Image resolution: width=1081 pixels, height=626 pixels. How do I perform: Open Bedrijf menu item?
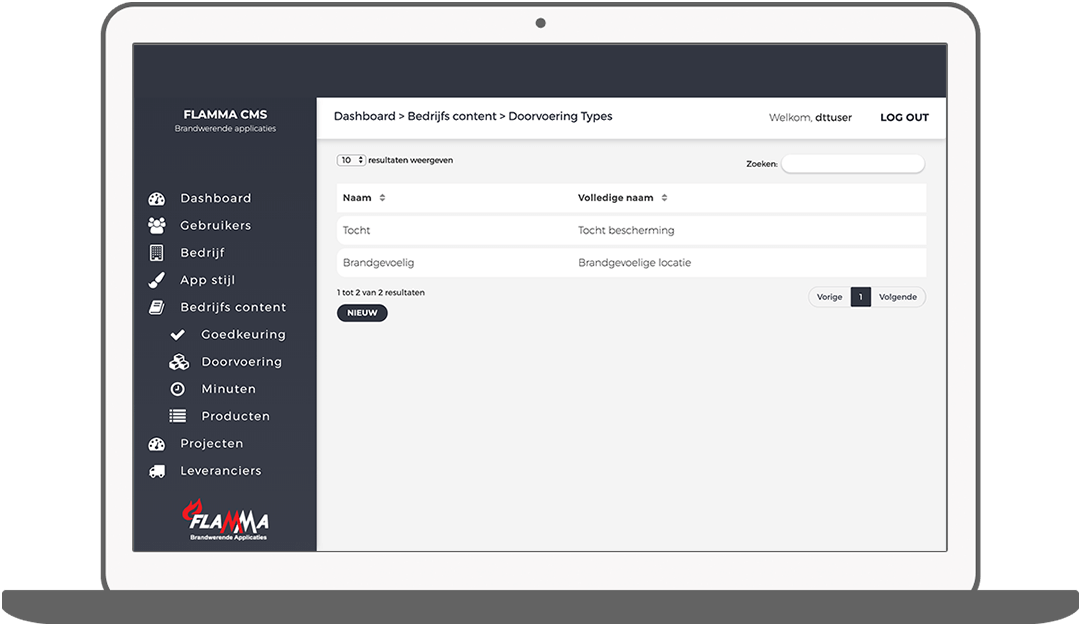coord(203,253)
